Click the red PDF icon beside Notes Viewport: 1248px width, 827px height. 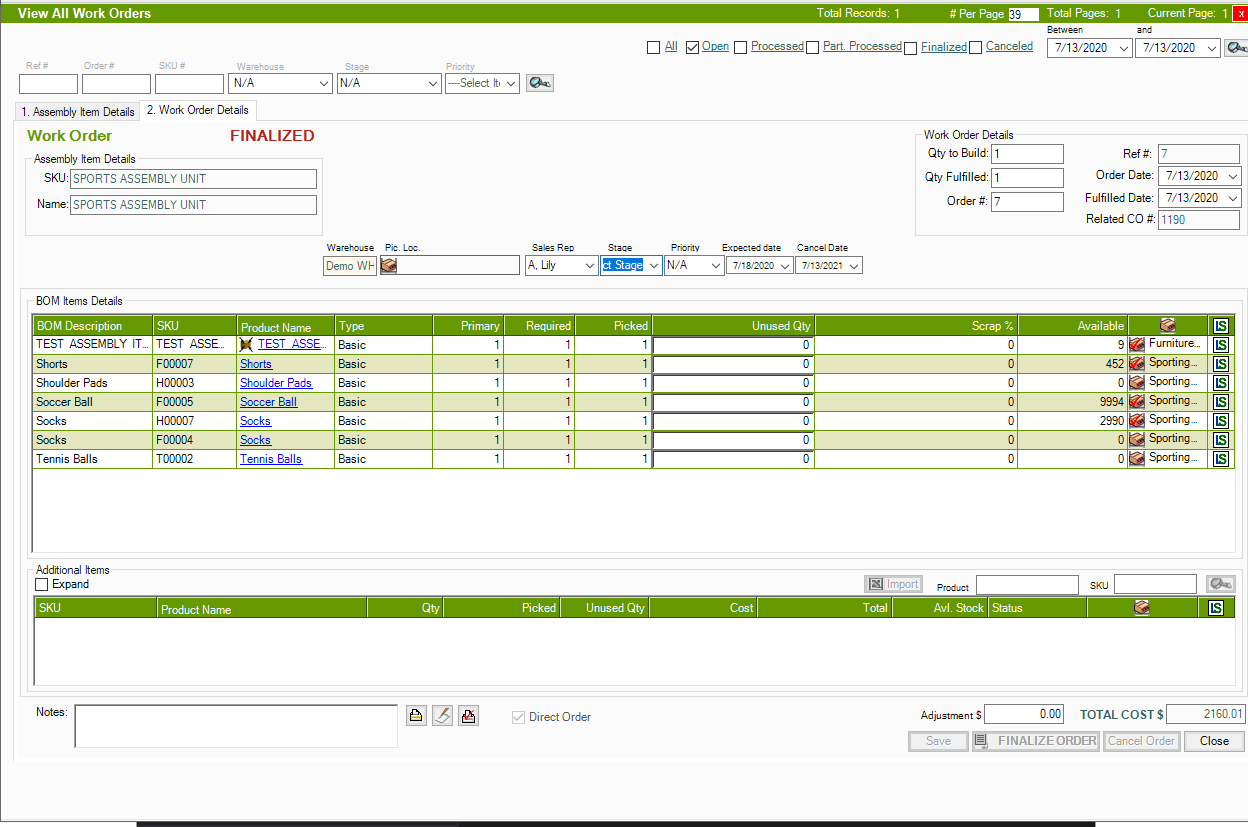coord(468,716)
